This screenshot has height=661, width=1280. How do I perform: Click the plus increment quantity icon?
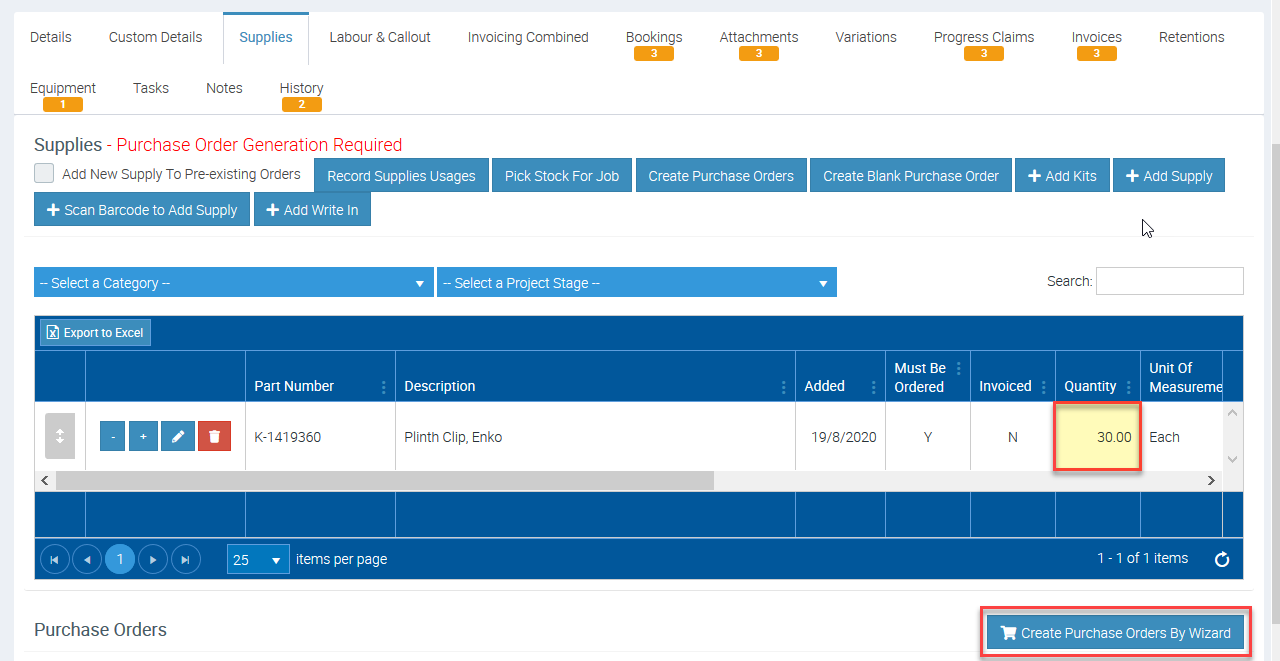(143, 436)
